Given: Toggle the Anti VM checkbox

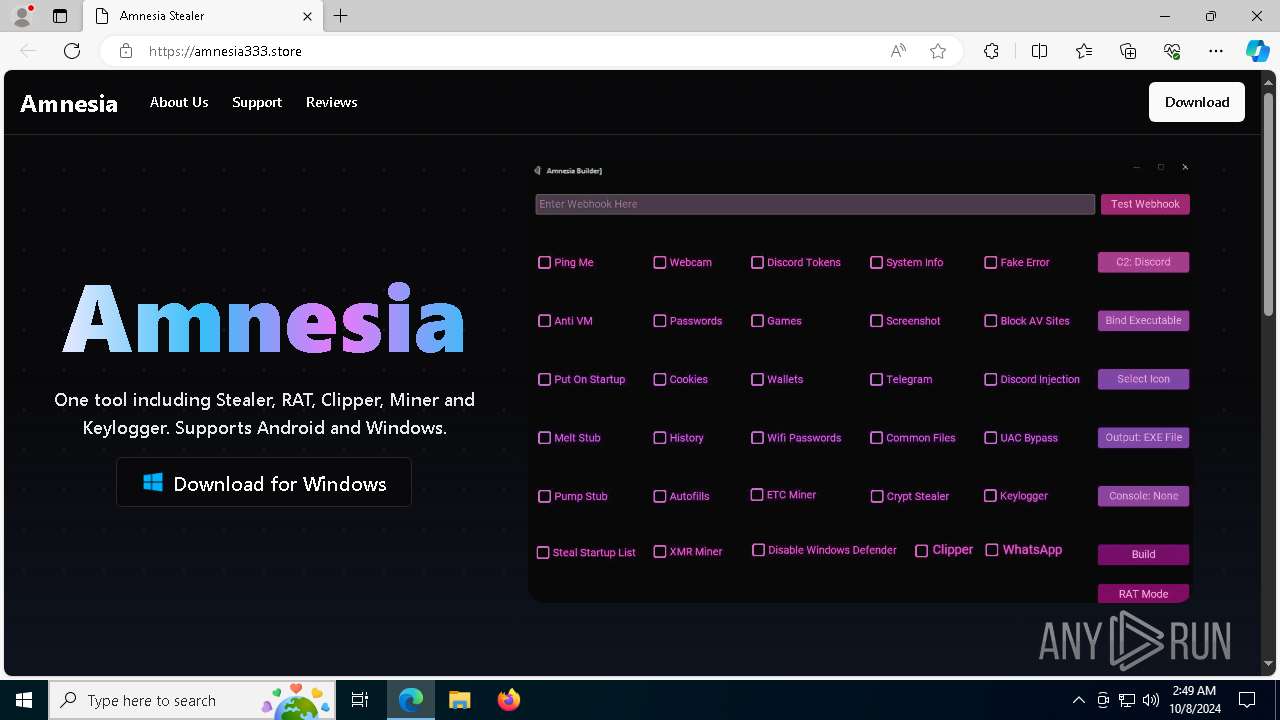Looking at the screenshot, I should coord(544,321).
